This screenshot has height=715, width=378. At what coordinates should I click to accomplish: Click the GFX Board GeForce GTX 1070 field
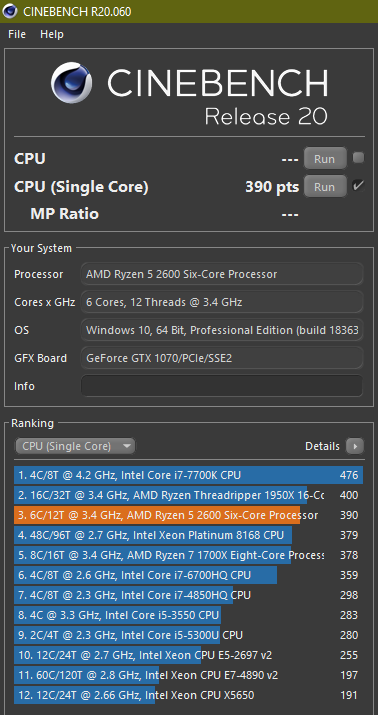tap(222, 358)
